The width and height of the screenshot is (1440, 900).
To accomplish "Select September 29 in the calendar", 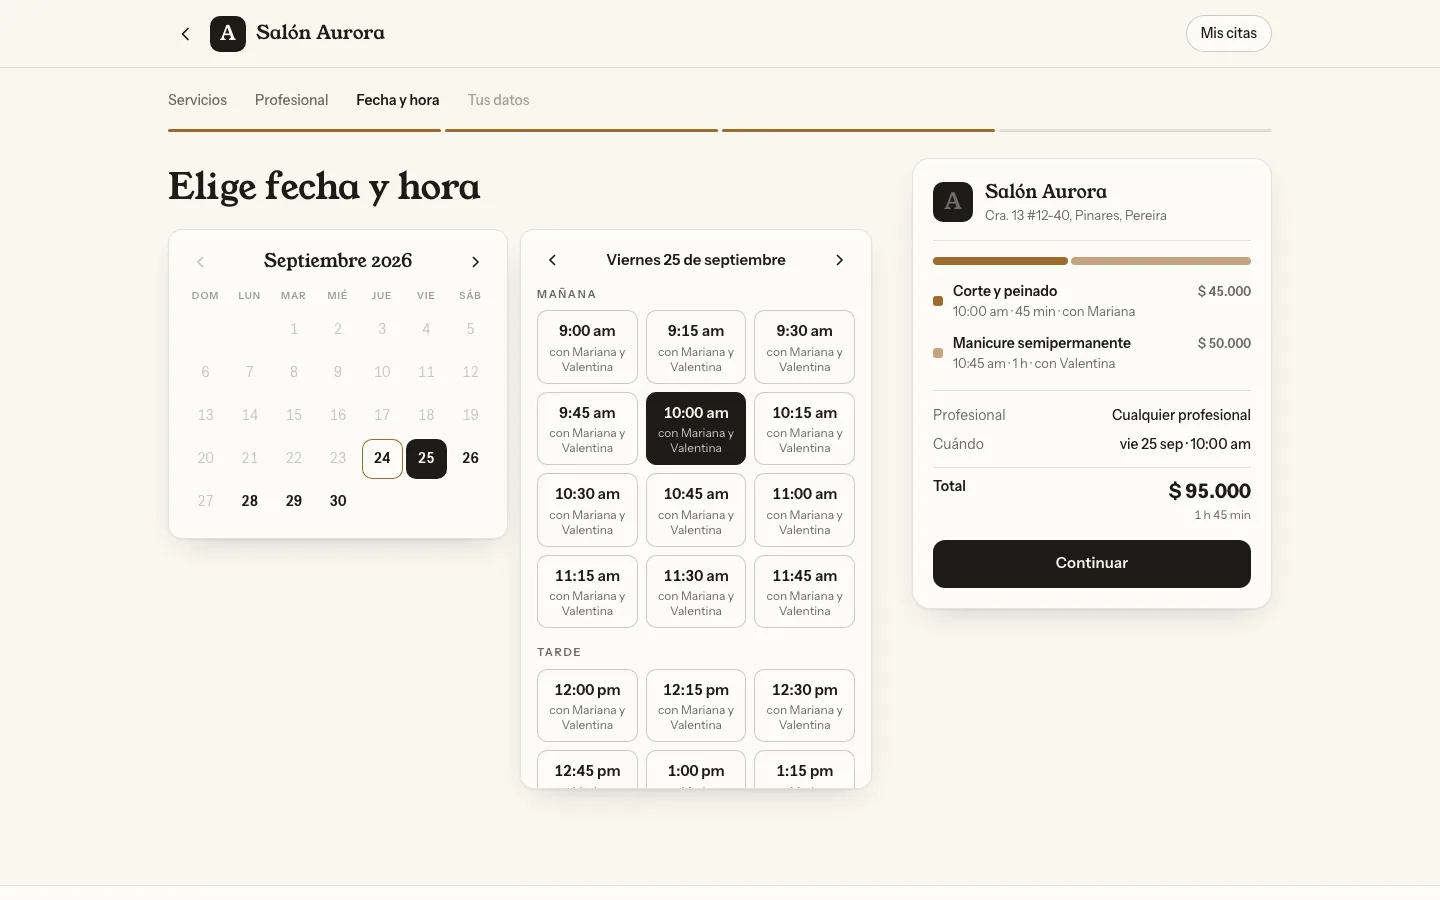I will pos(294,501).
